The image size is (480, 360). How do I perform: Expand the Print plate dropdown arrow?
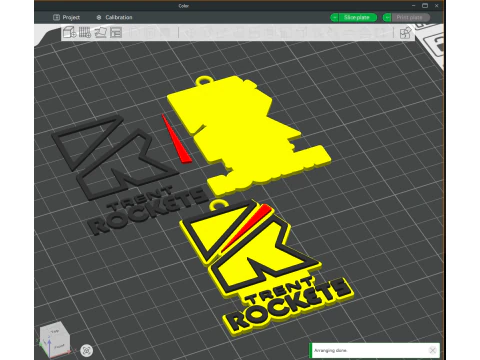[x=387, y=17]
